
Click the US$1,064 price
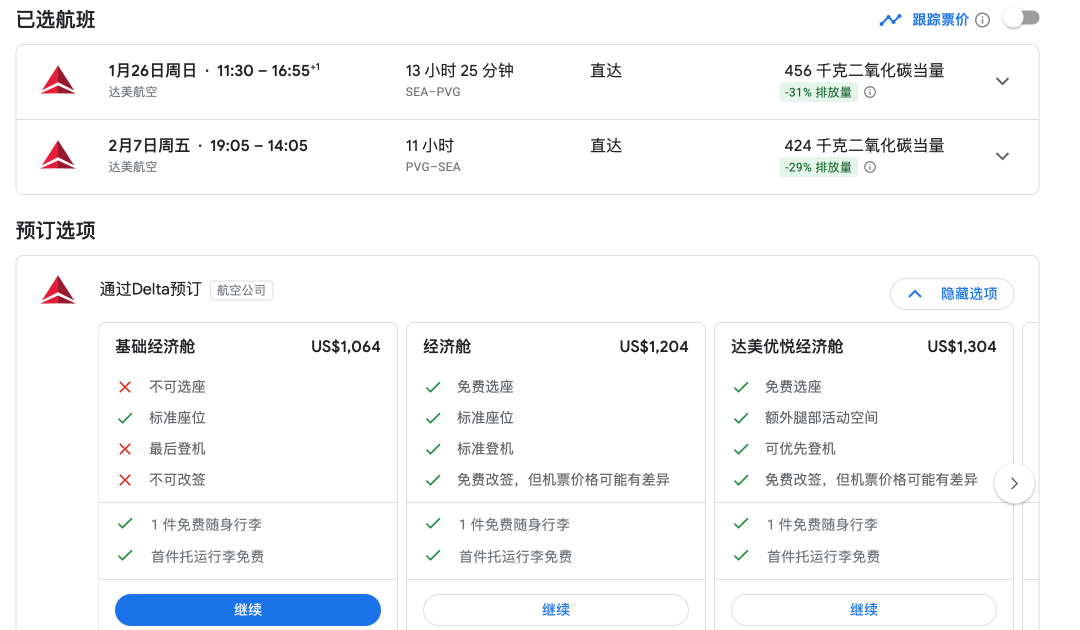tap(346, 346)
